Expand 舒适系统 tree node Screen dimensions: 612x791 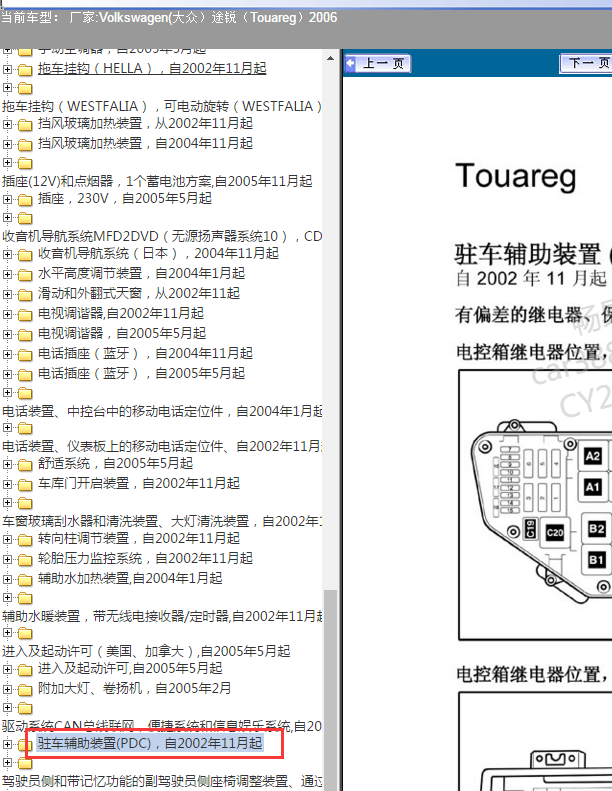7,464
